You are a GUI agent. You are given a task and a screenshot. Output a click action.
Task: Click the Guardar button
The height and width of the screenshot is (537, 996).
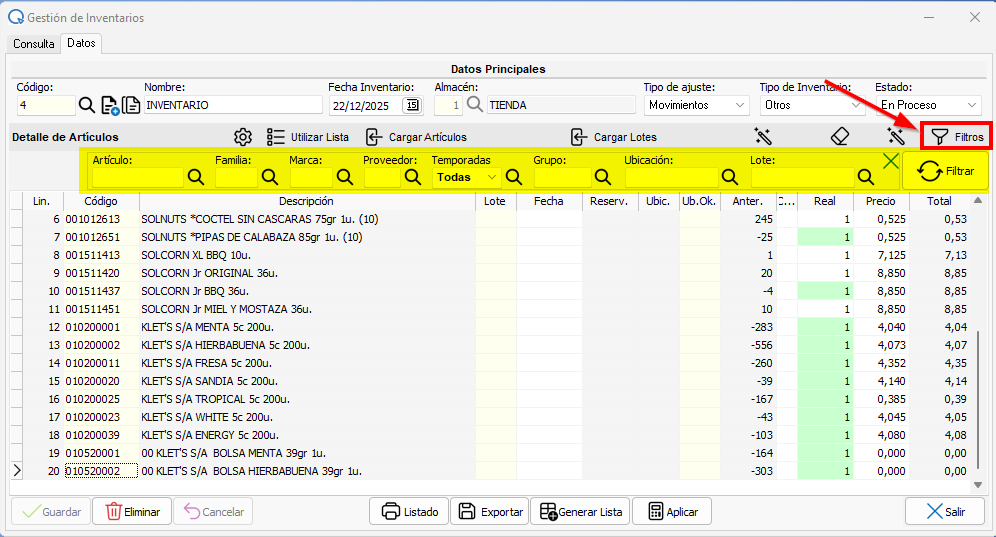coord(52,512)
